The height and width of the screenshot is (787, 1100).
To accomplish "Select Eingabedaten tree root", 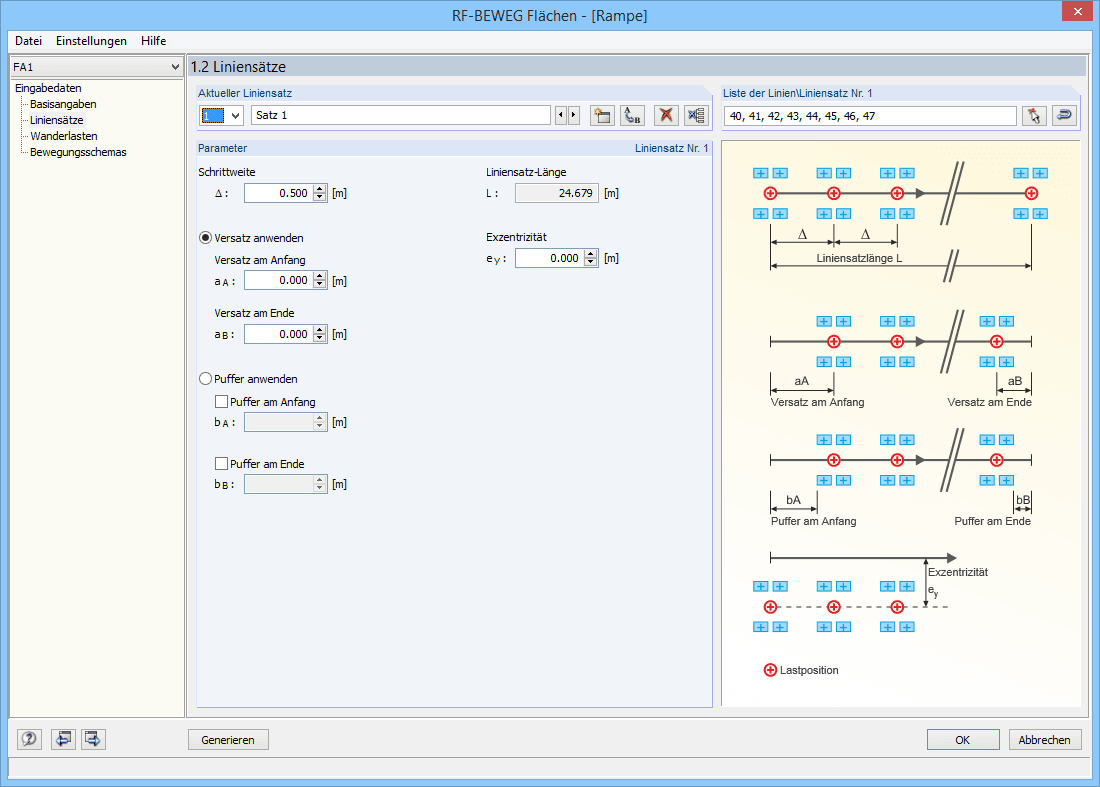I will click(x=48, y=88).
